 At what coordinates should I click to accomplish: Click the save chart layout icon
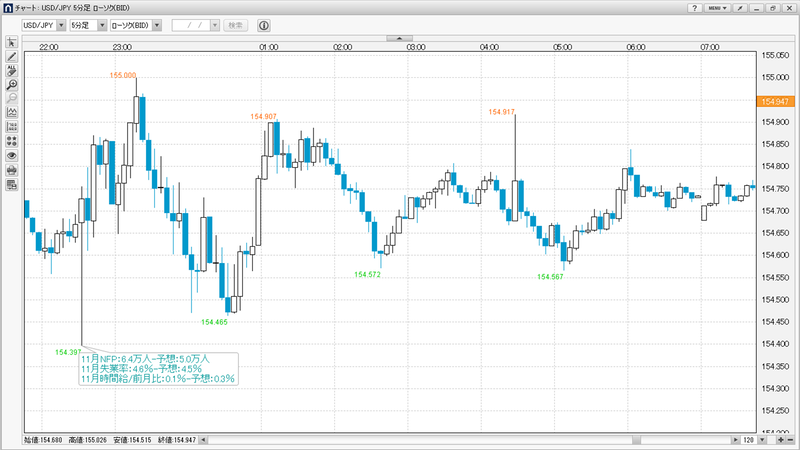pyautogui.click(x=11, y=185)
